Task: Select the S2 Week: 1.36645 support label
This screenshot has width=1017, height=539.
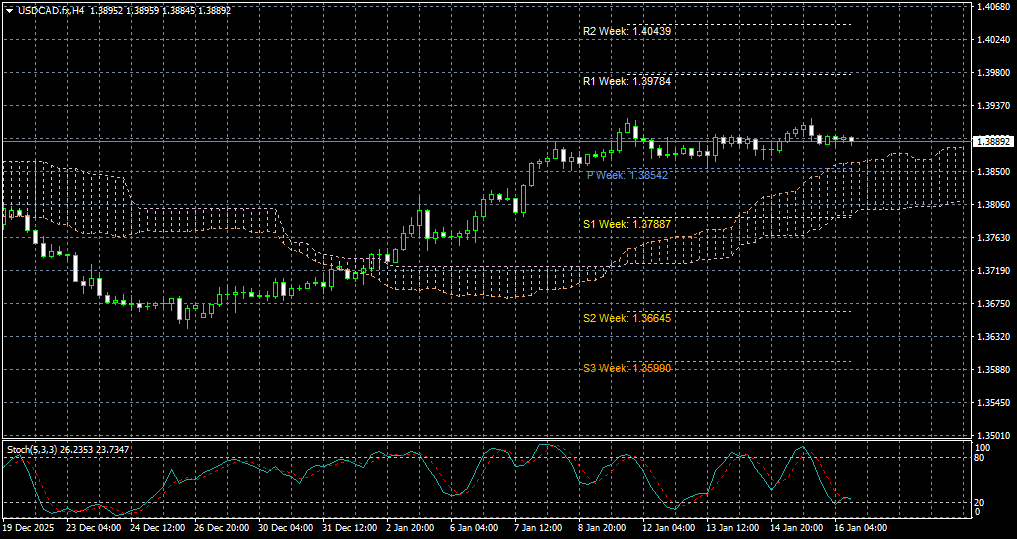Action: coord(627,318)
